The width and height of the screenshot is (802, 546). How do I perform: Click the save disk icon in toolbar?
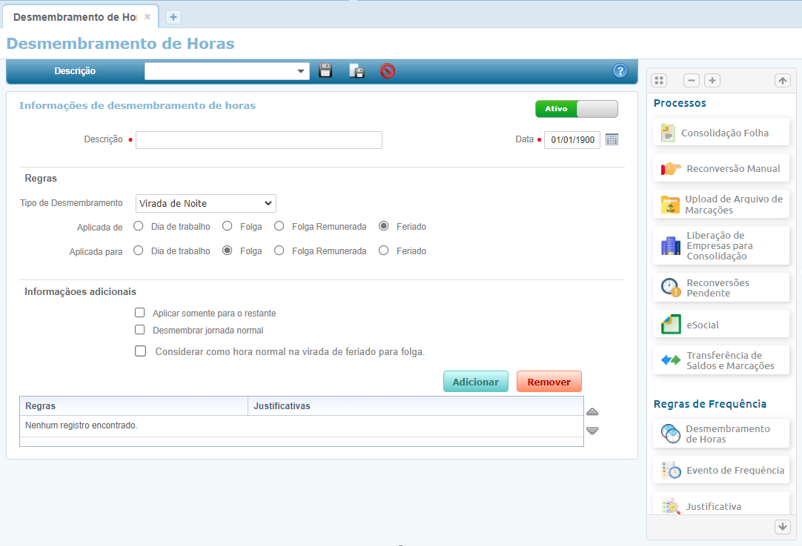325,71
